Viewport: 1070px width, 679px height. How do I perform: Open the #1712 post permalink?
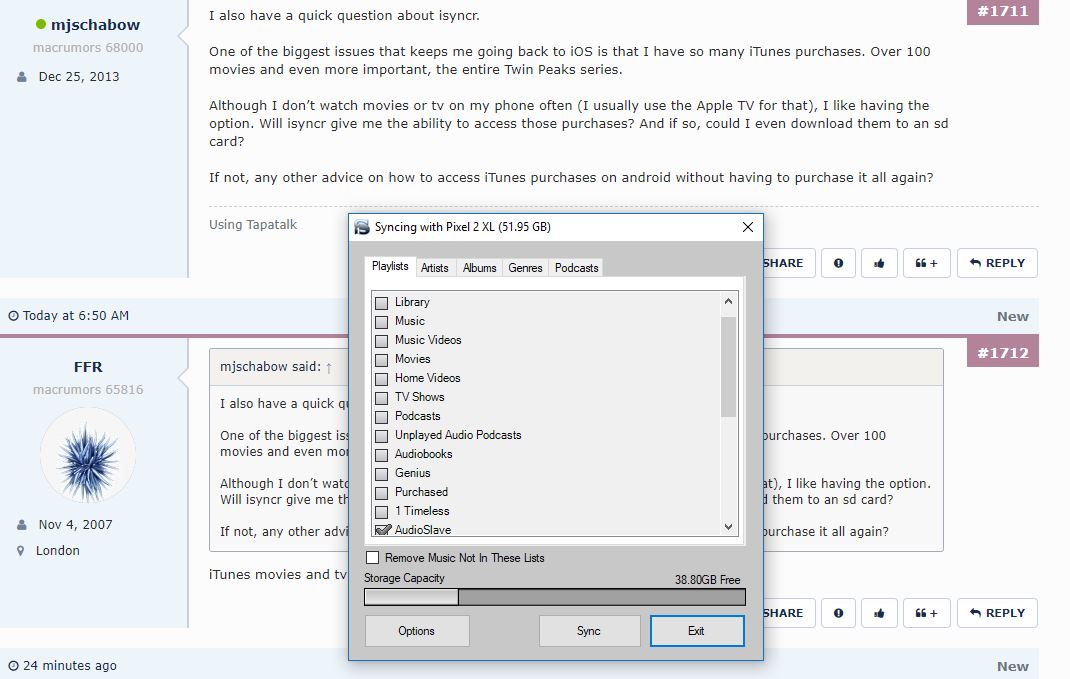tap(1002, 352)
